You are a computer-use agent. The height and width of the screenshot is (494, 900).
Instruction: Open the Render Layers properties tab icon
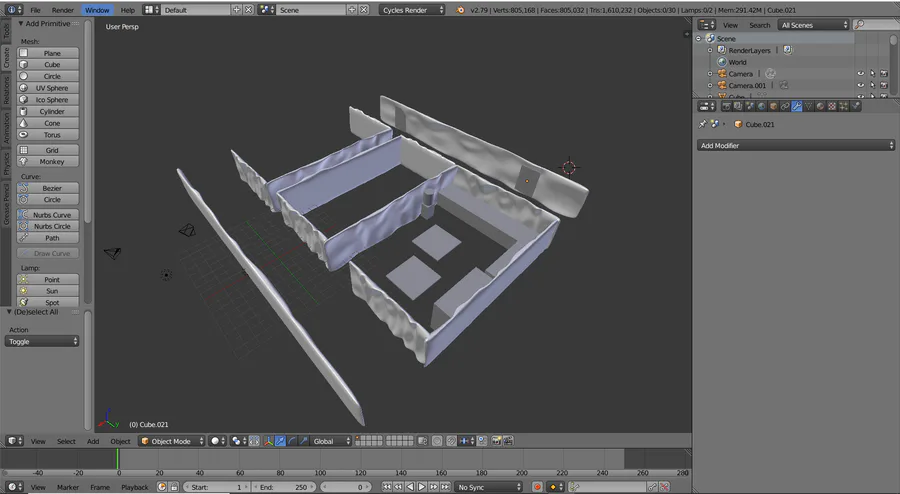click(x=738, y=106)
